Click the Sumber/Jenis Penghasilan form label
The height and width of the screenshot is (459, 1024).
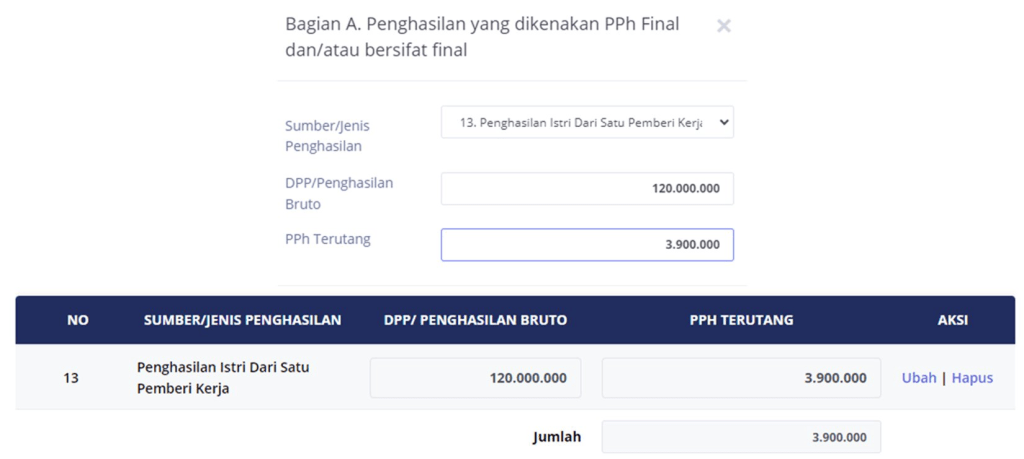[327, 136]
